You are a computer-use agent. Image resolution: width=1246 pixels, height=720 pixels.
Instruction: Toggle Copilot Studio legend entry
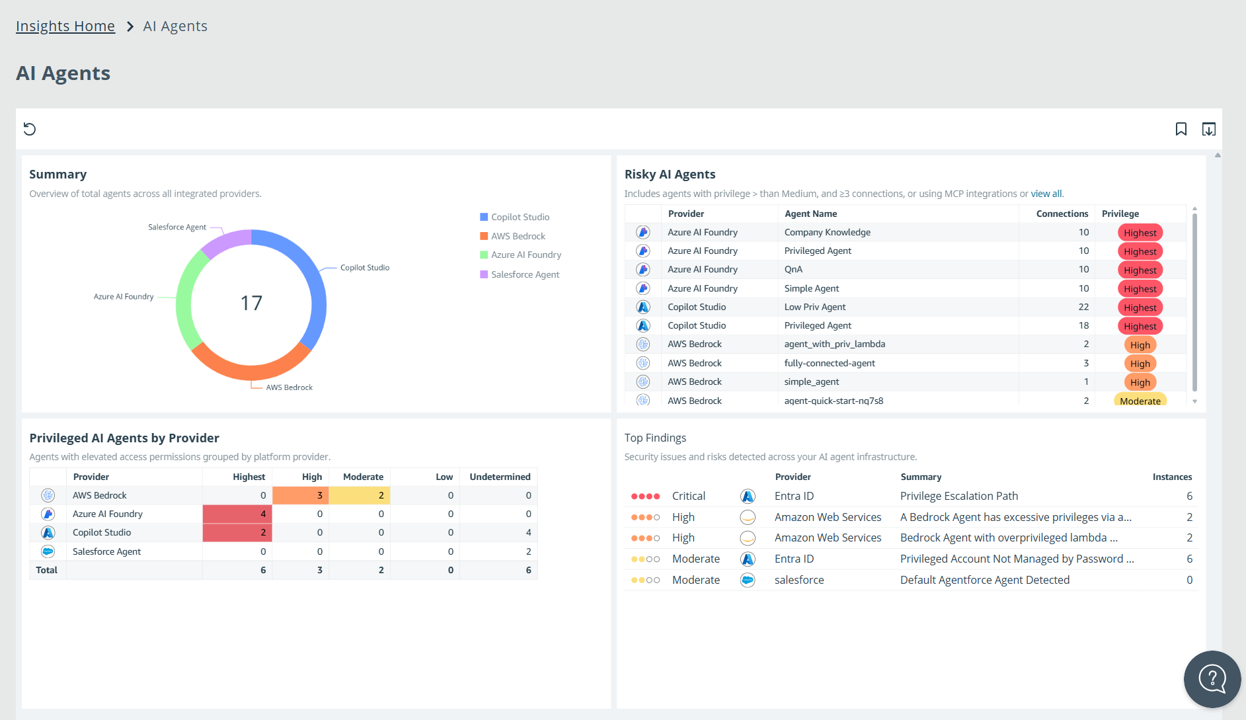coord(514,217)
